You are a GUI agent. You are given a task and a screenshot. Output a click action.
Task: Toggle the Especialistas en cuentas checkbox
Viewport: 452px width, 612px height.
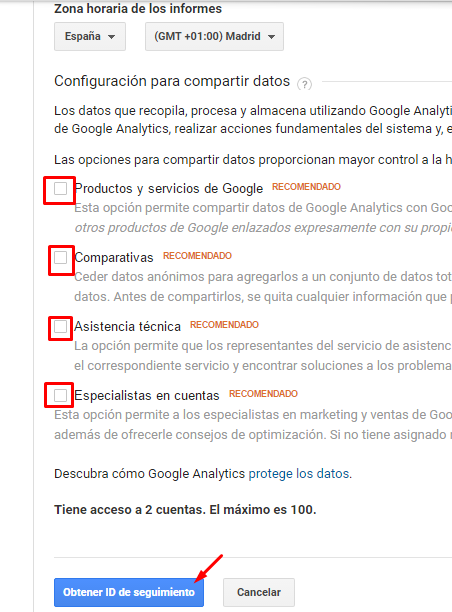coord(60,395)
